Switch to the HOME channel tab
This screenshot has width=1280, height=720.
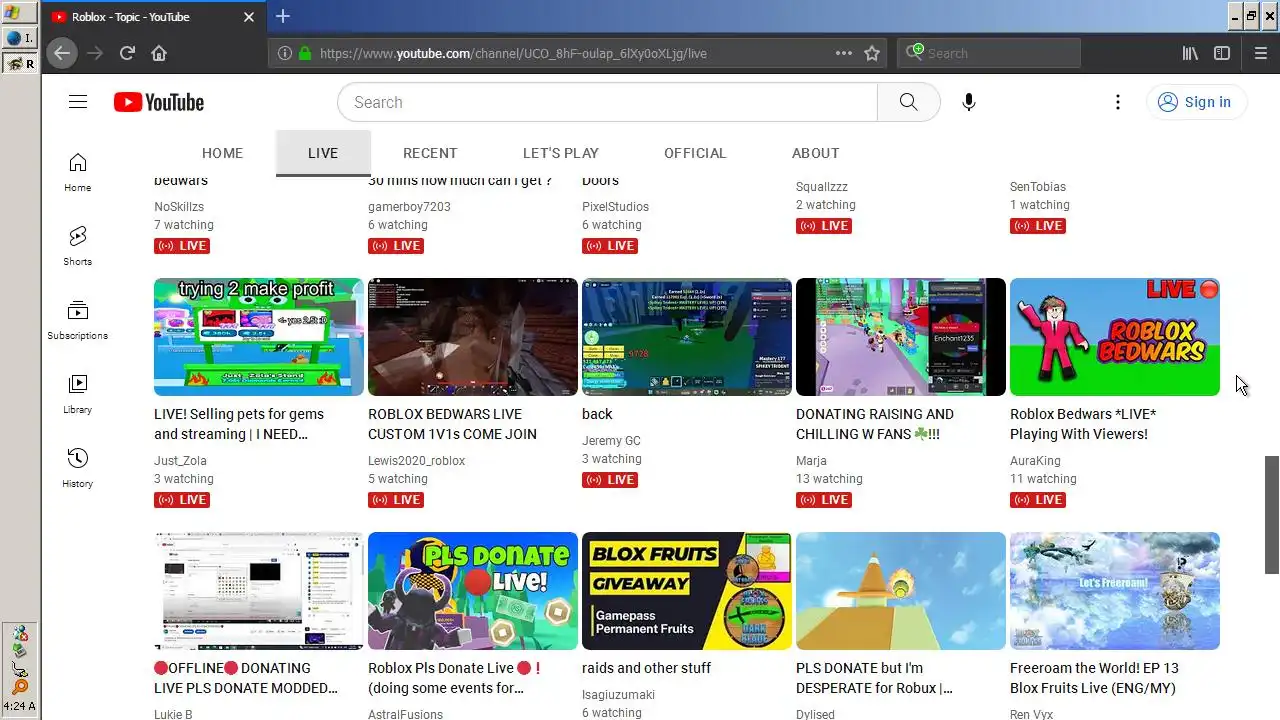(x=222, y=153)
